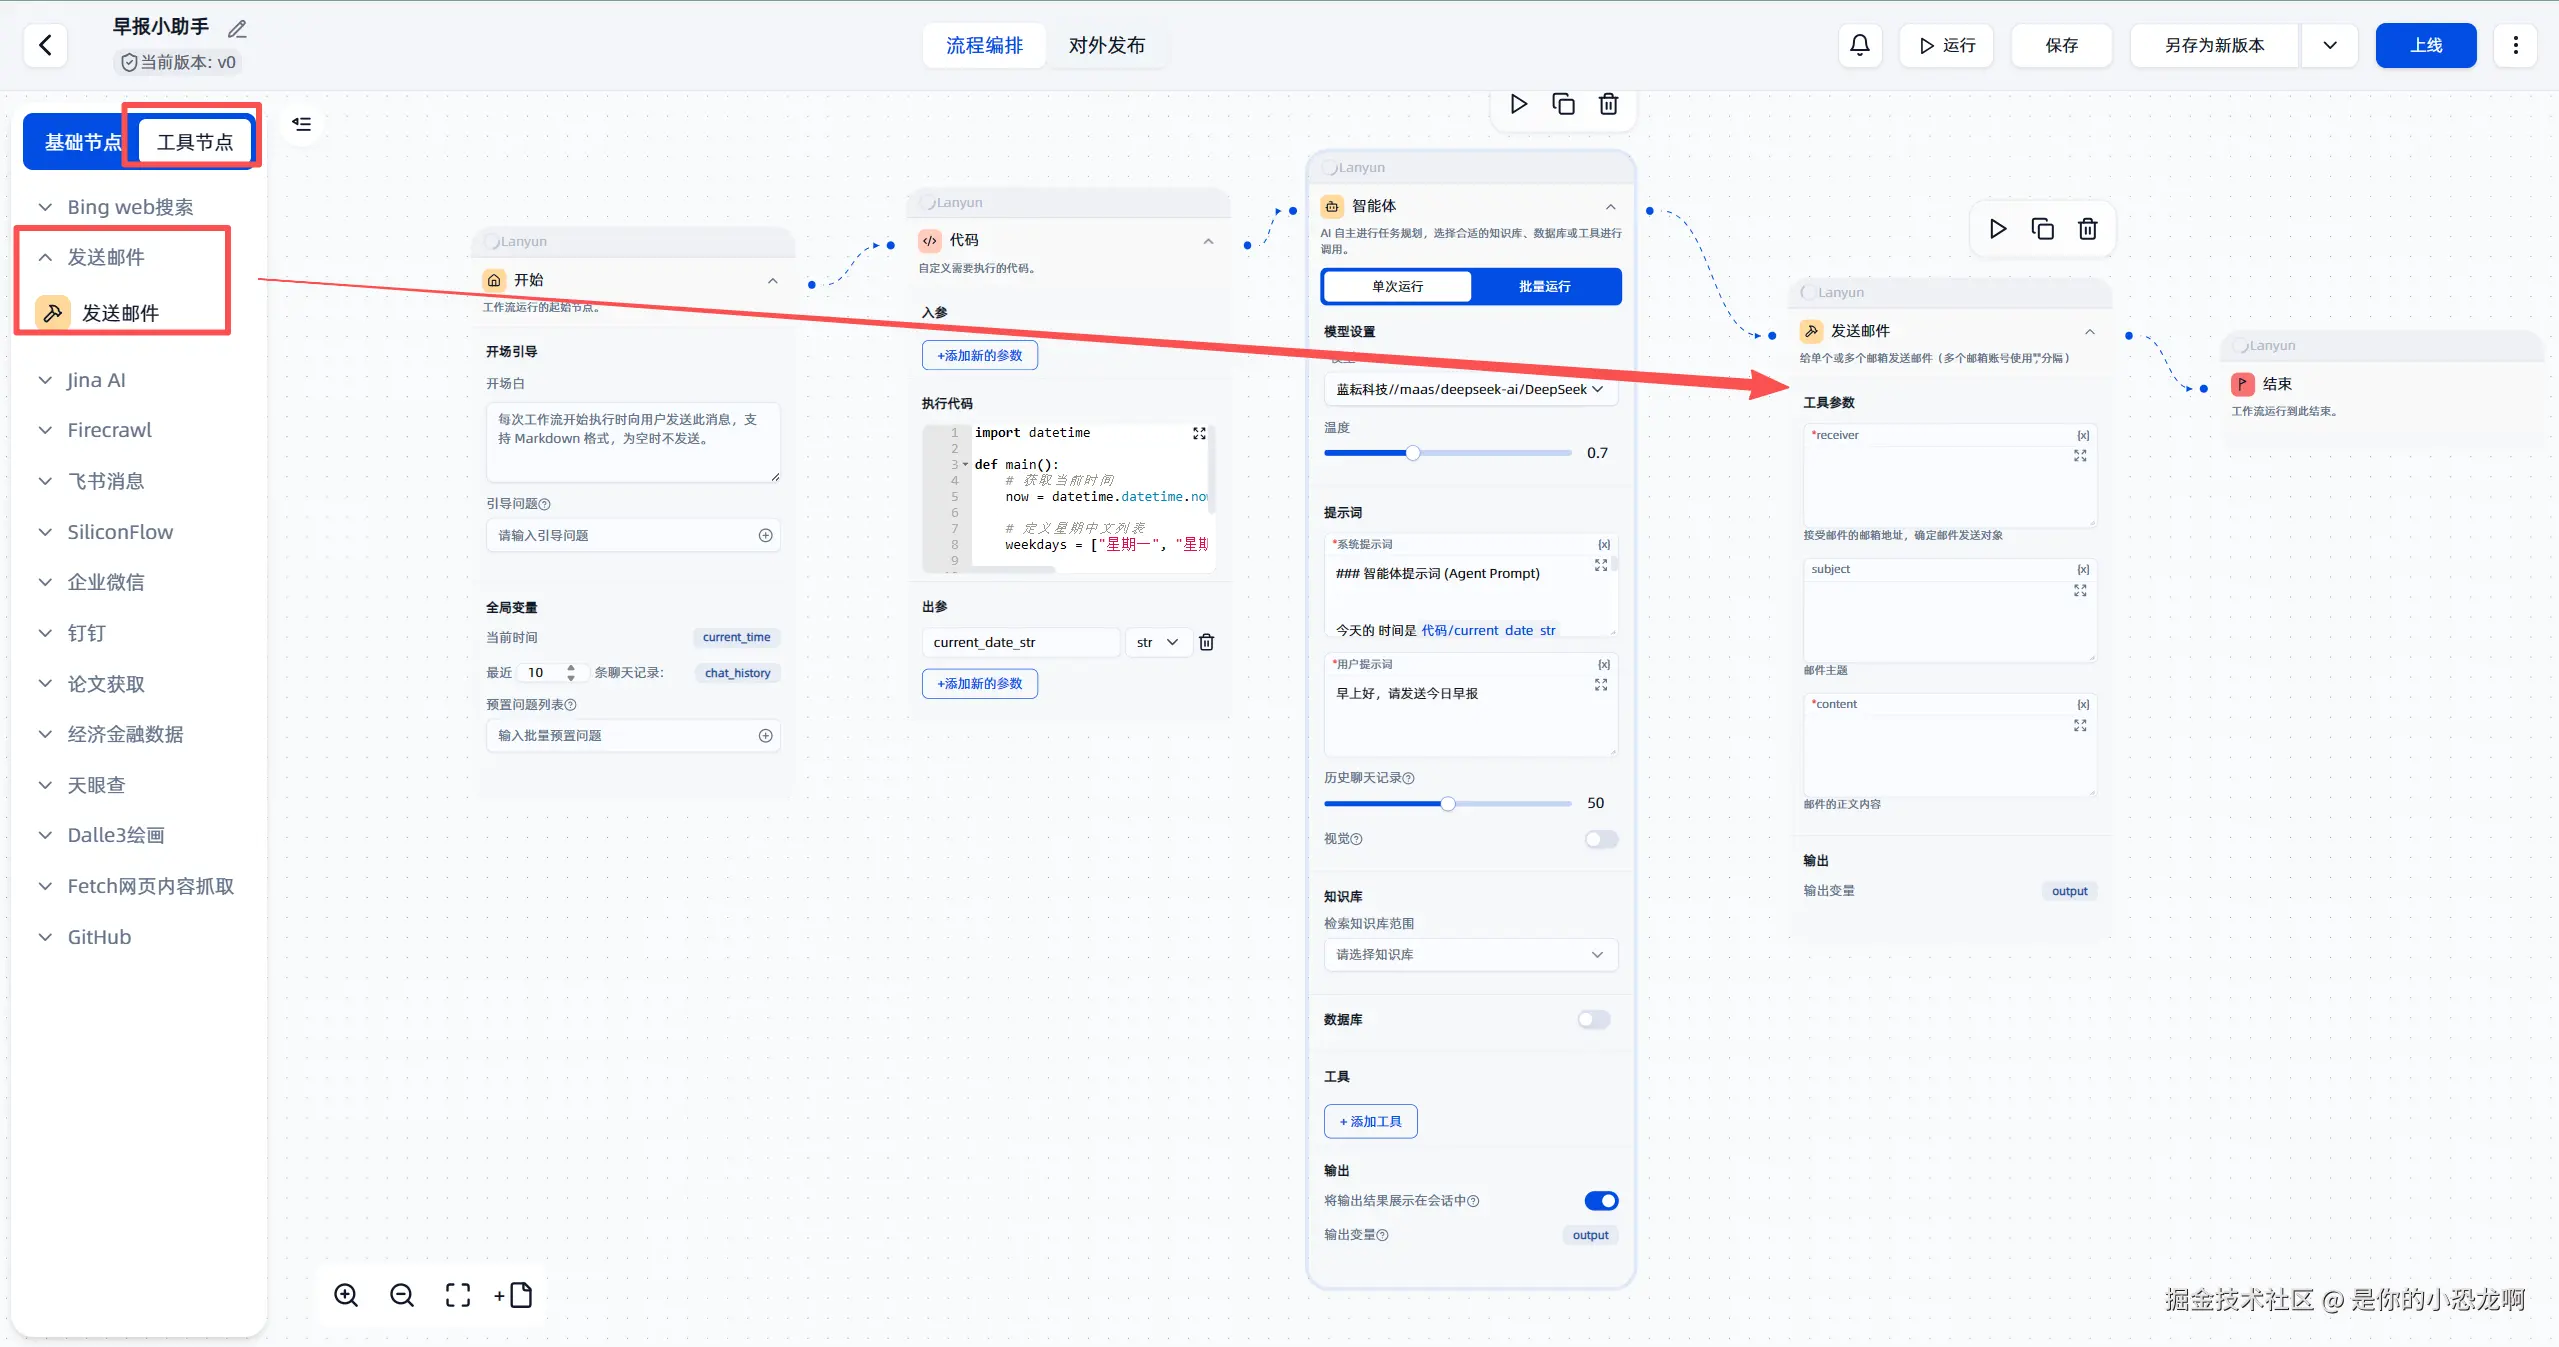Collapse the left sidebar panel icon
This screenshot has width=2559, height=1347.
(x=301, y=124)
